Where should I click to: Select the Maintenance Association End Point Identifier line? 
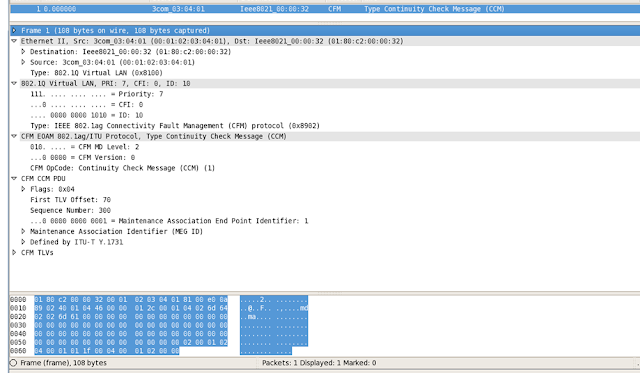169,221
